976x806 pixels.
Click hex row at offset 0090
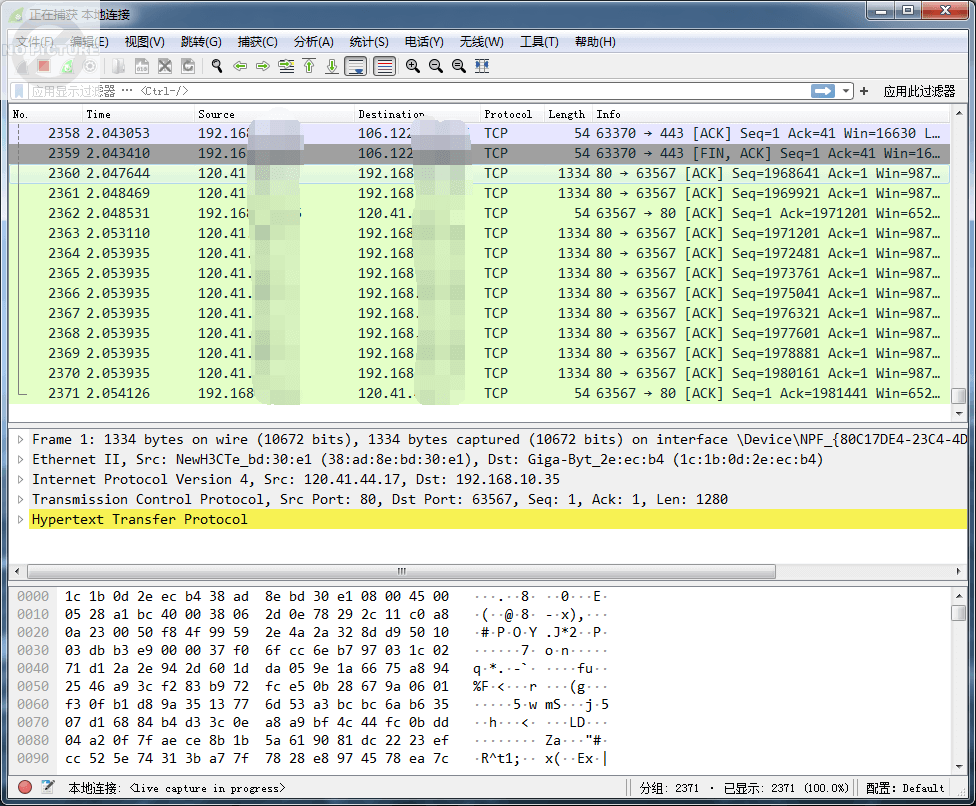point(313,759)
